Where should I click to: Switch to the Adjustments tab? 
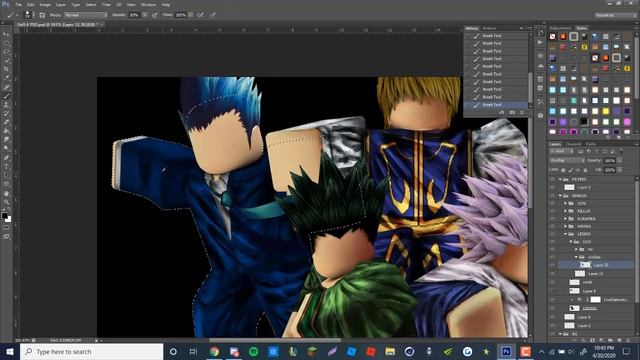560,28
